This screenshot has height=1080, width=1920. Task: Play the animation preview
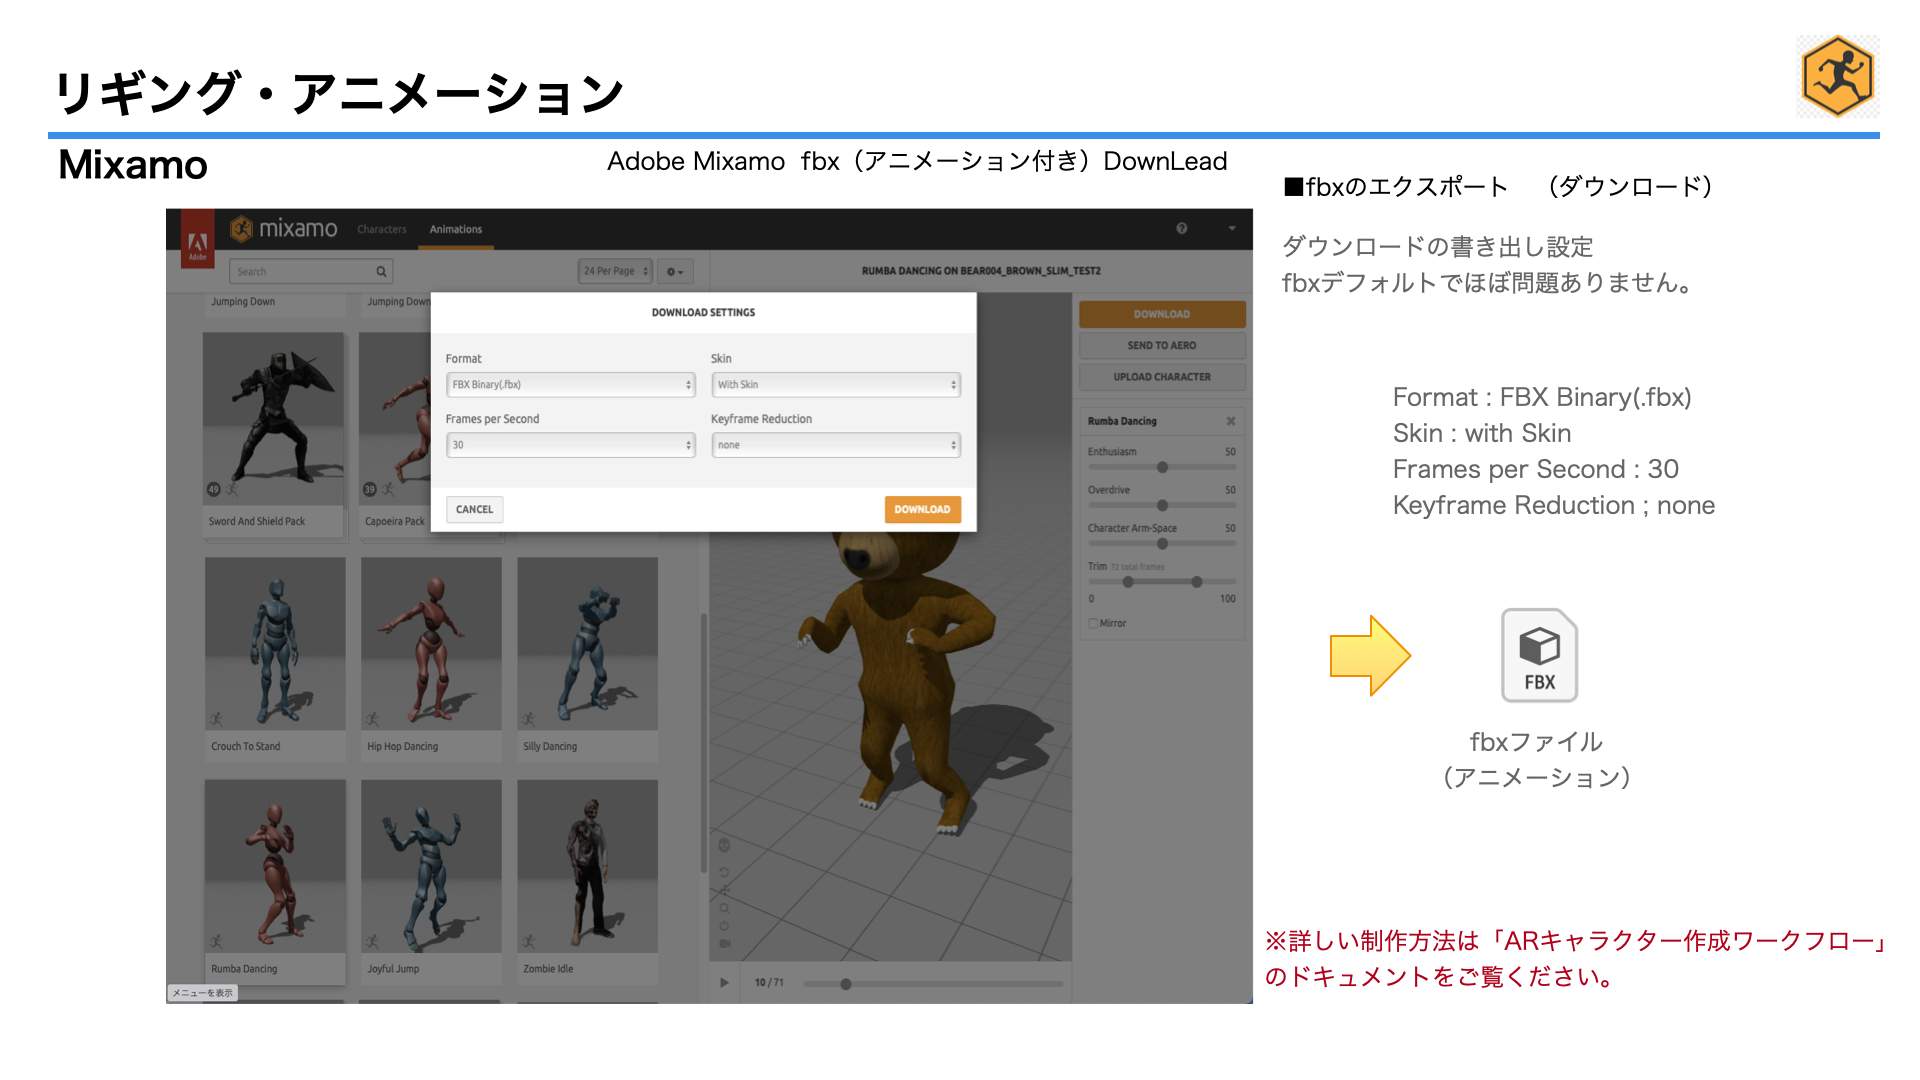[724, 983]
